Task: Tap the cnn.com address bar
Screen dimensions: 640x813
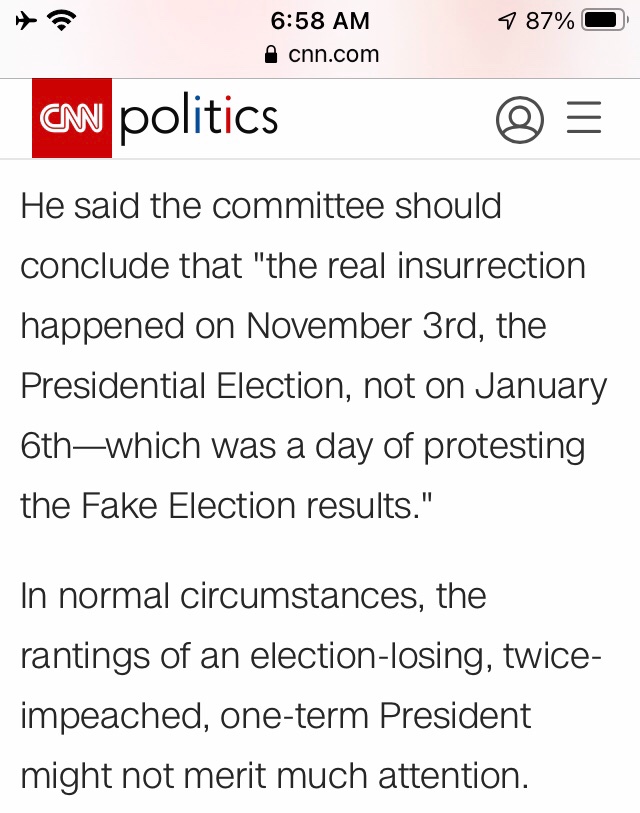Action: [x=322, y=54]
